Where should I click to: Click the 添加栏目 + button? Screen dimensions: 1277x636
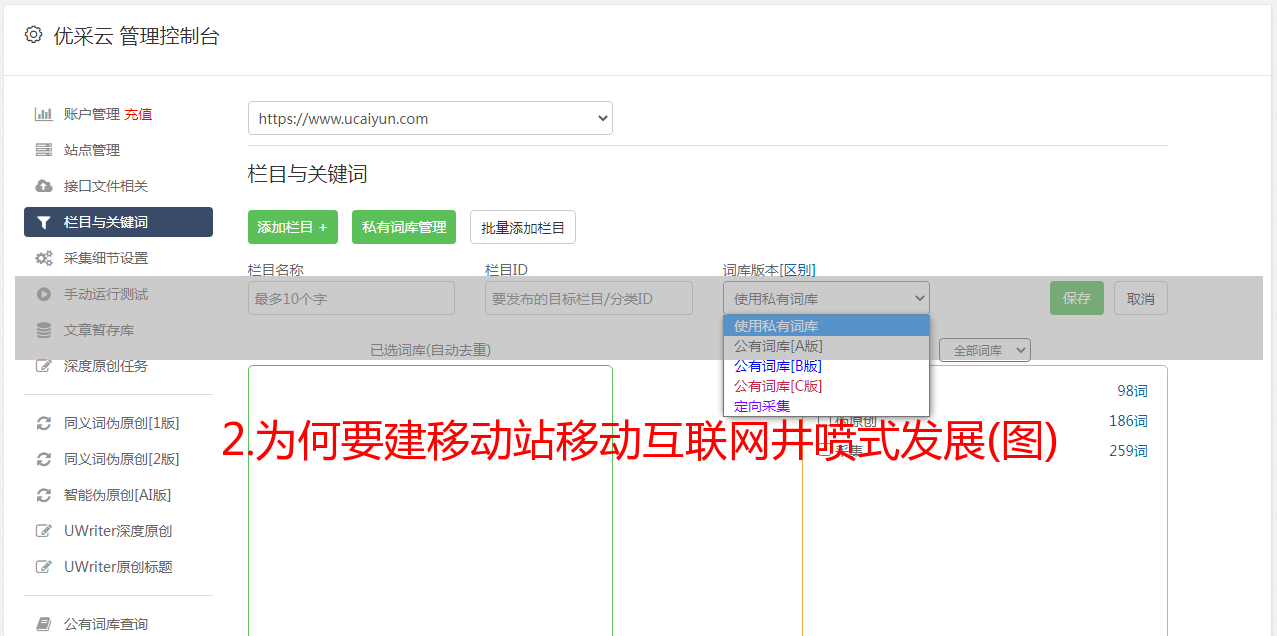(x=292, y=227)
